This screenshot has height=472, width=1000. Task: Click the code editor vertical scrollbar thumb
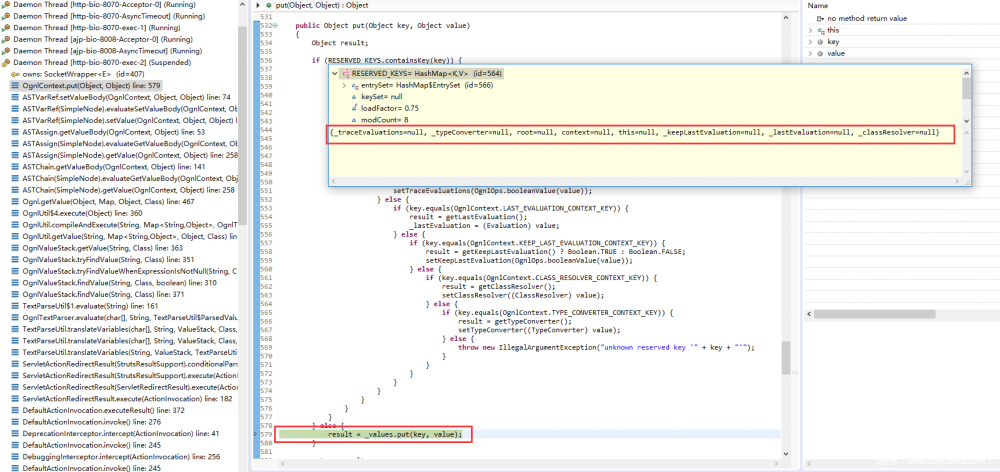coord(786,358)
